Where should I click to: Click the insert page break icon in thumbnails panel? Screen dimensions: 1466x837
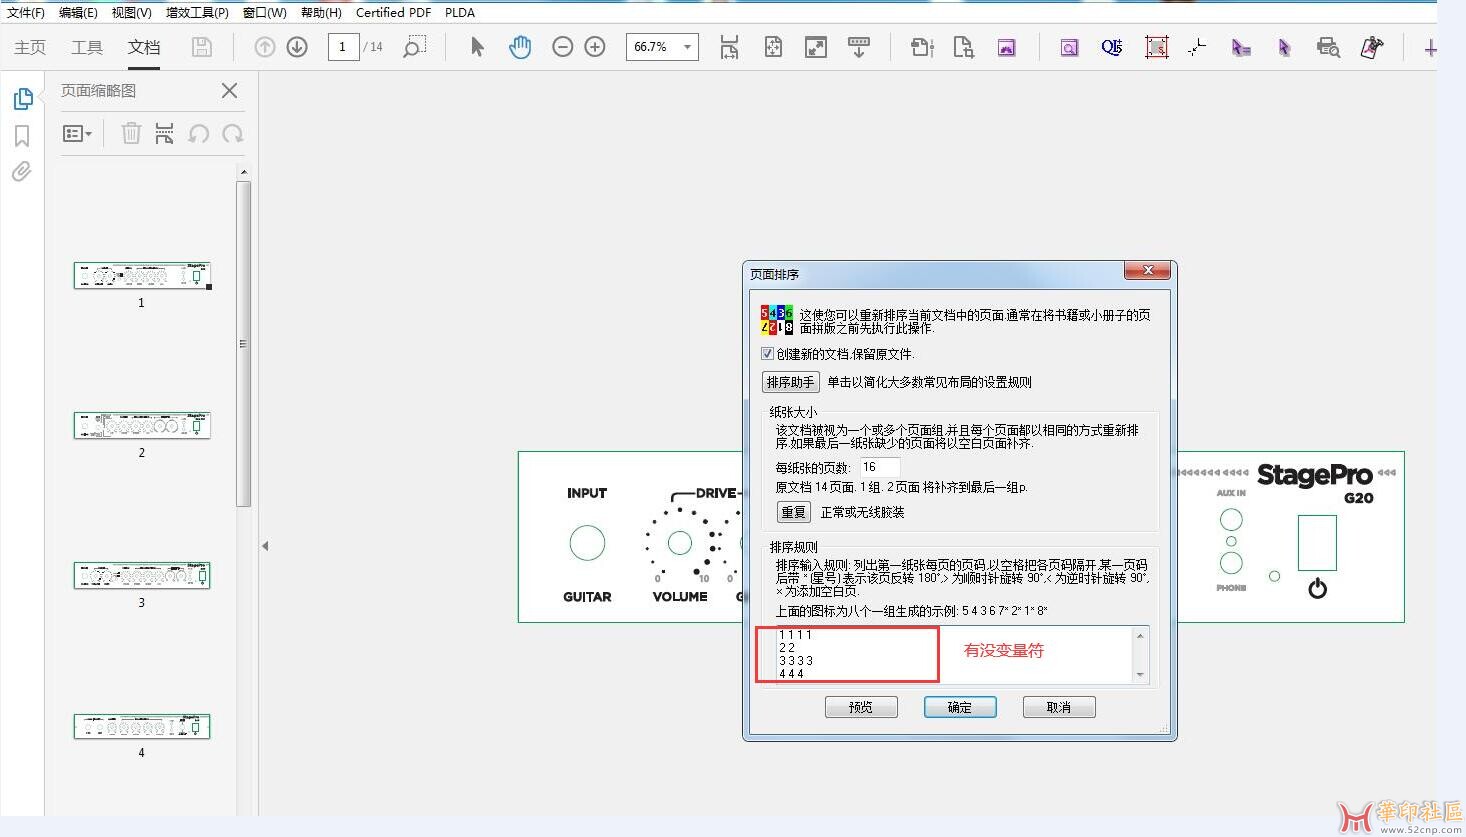[165, 133]
